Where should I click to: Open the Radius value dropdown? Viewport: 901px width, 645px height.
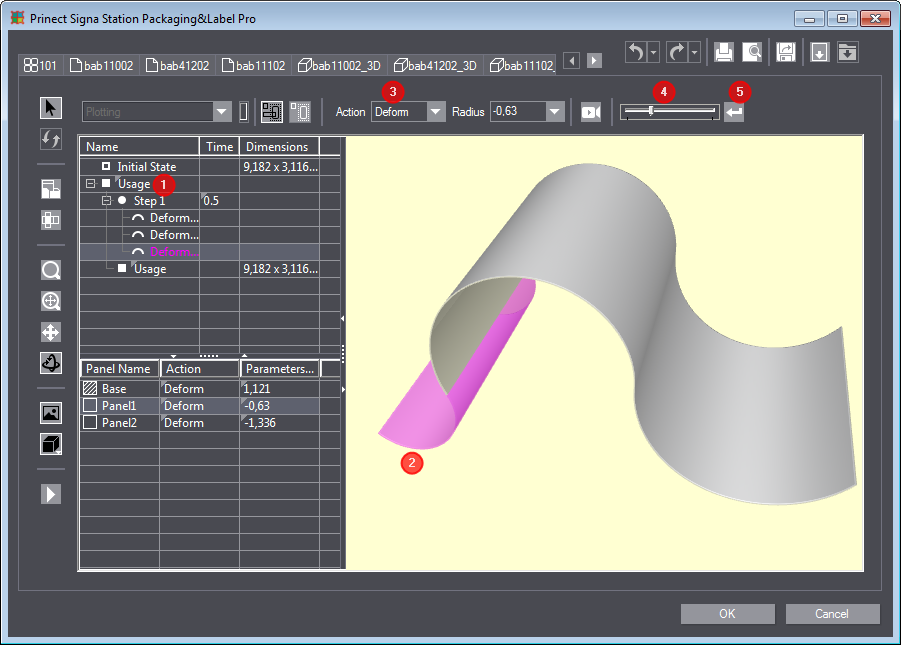(x=555, y=112)
